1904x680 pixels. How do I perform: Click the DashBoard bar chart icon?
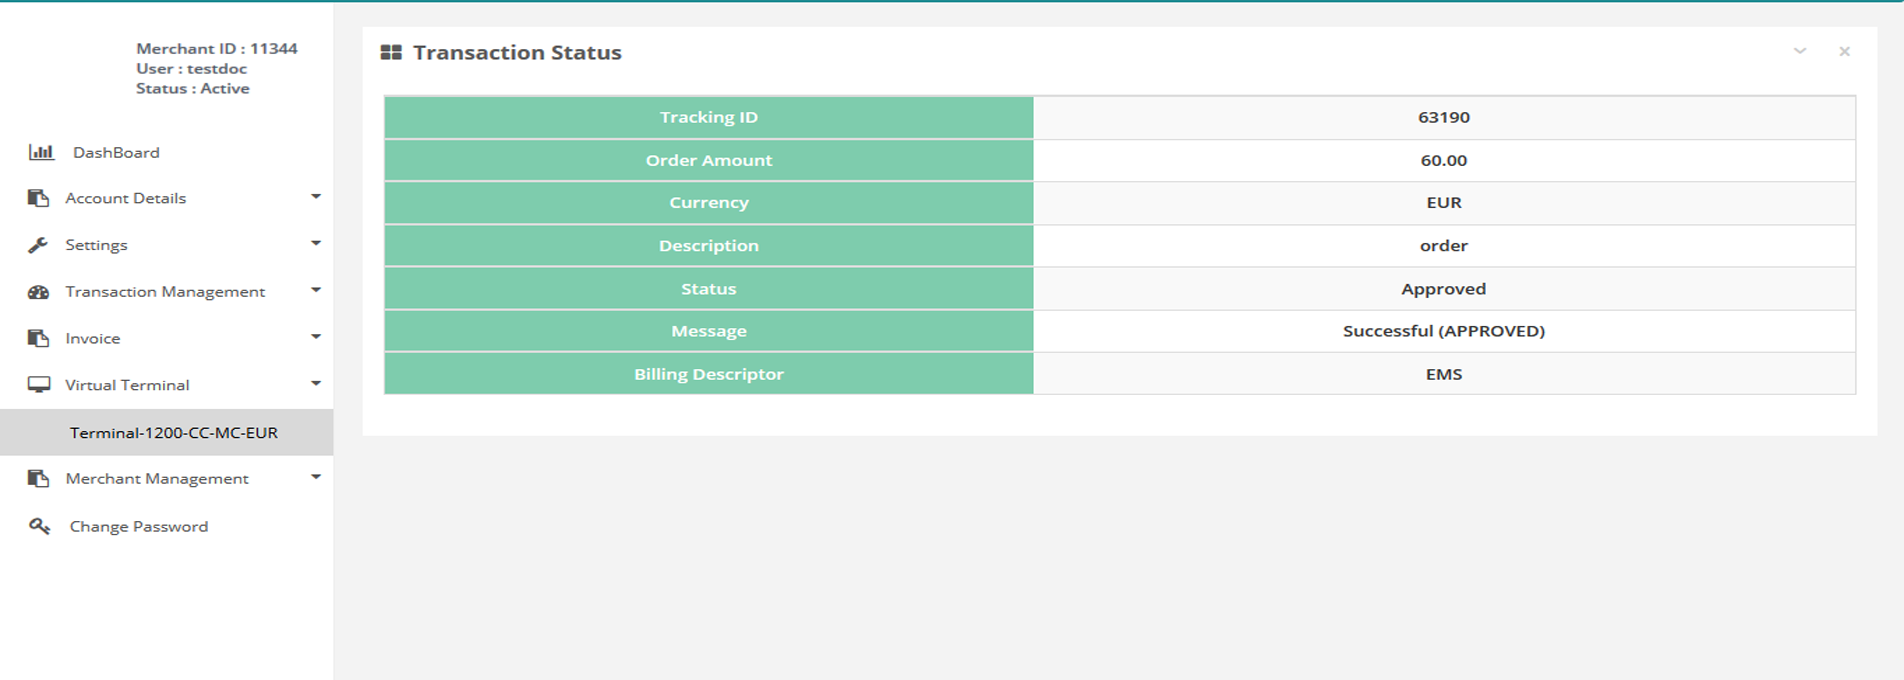click(41, 152)
